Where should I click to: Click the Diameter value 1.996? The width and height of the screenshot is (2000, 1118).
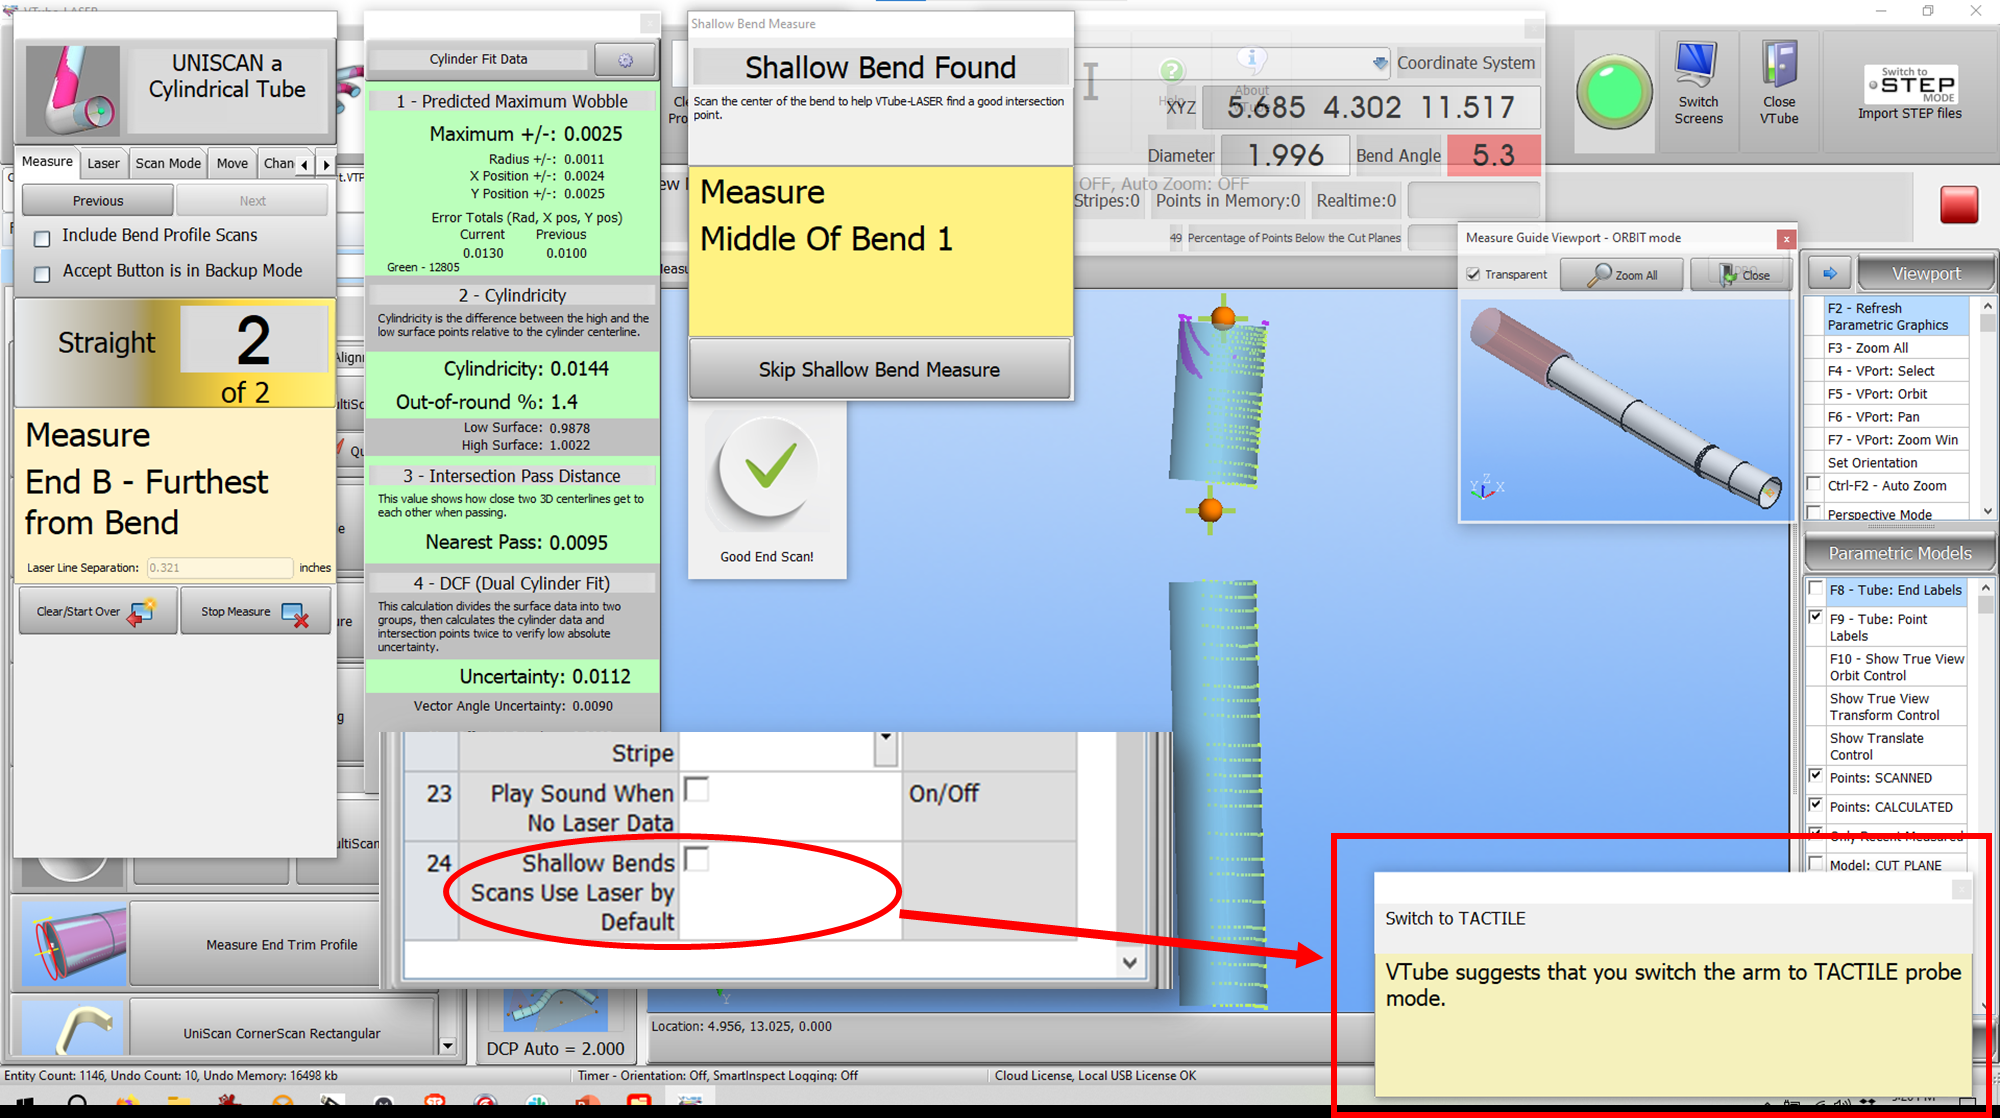click(1285, 155)
